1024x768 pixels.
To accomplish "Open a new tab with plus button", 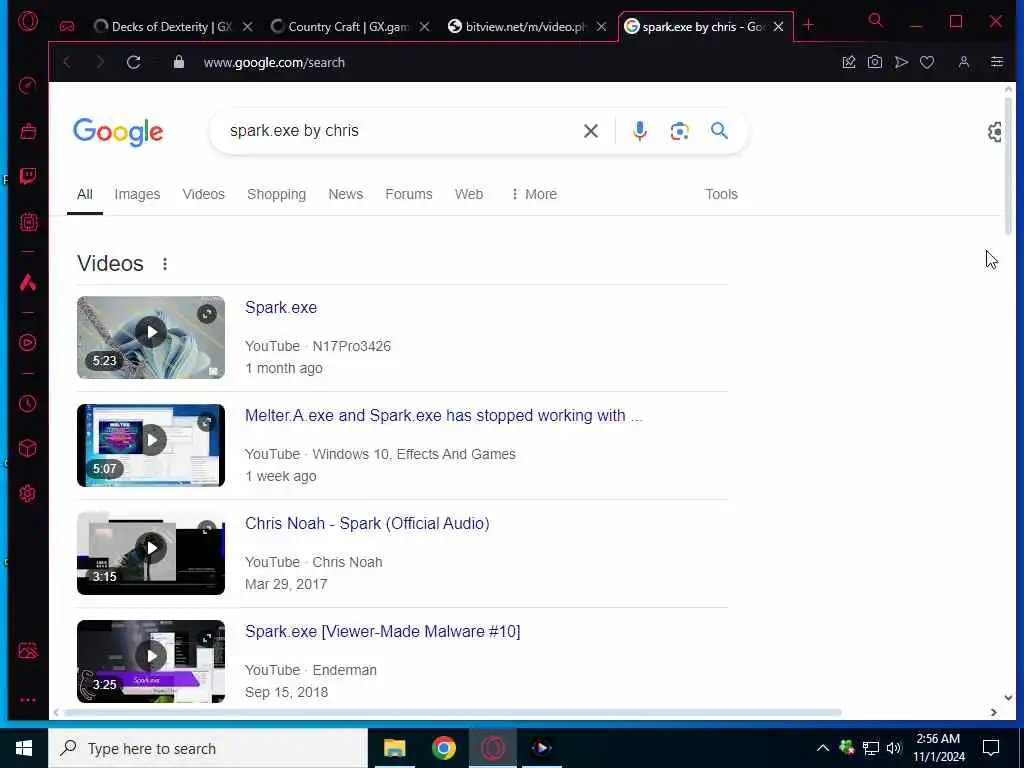I will click(x=808, y=25).
